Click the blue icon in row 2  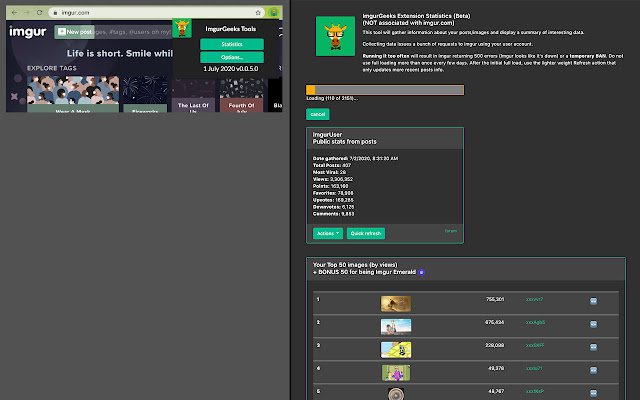(593, 324)
